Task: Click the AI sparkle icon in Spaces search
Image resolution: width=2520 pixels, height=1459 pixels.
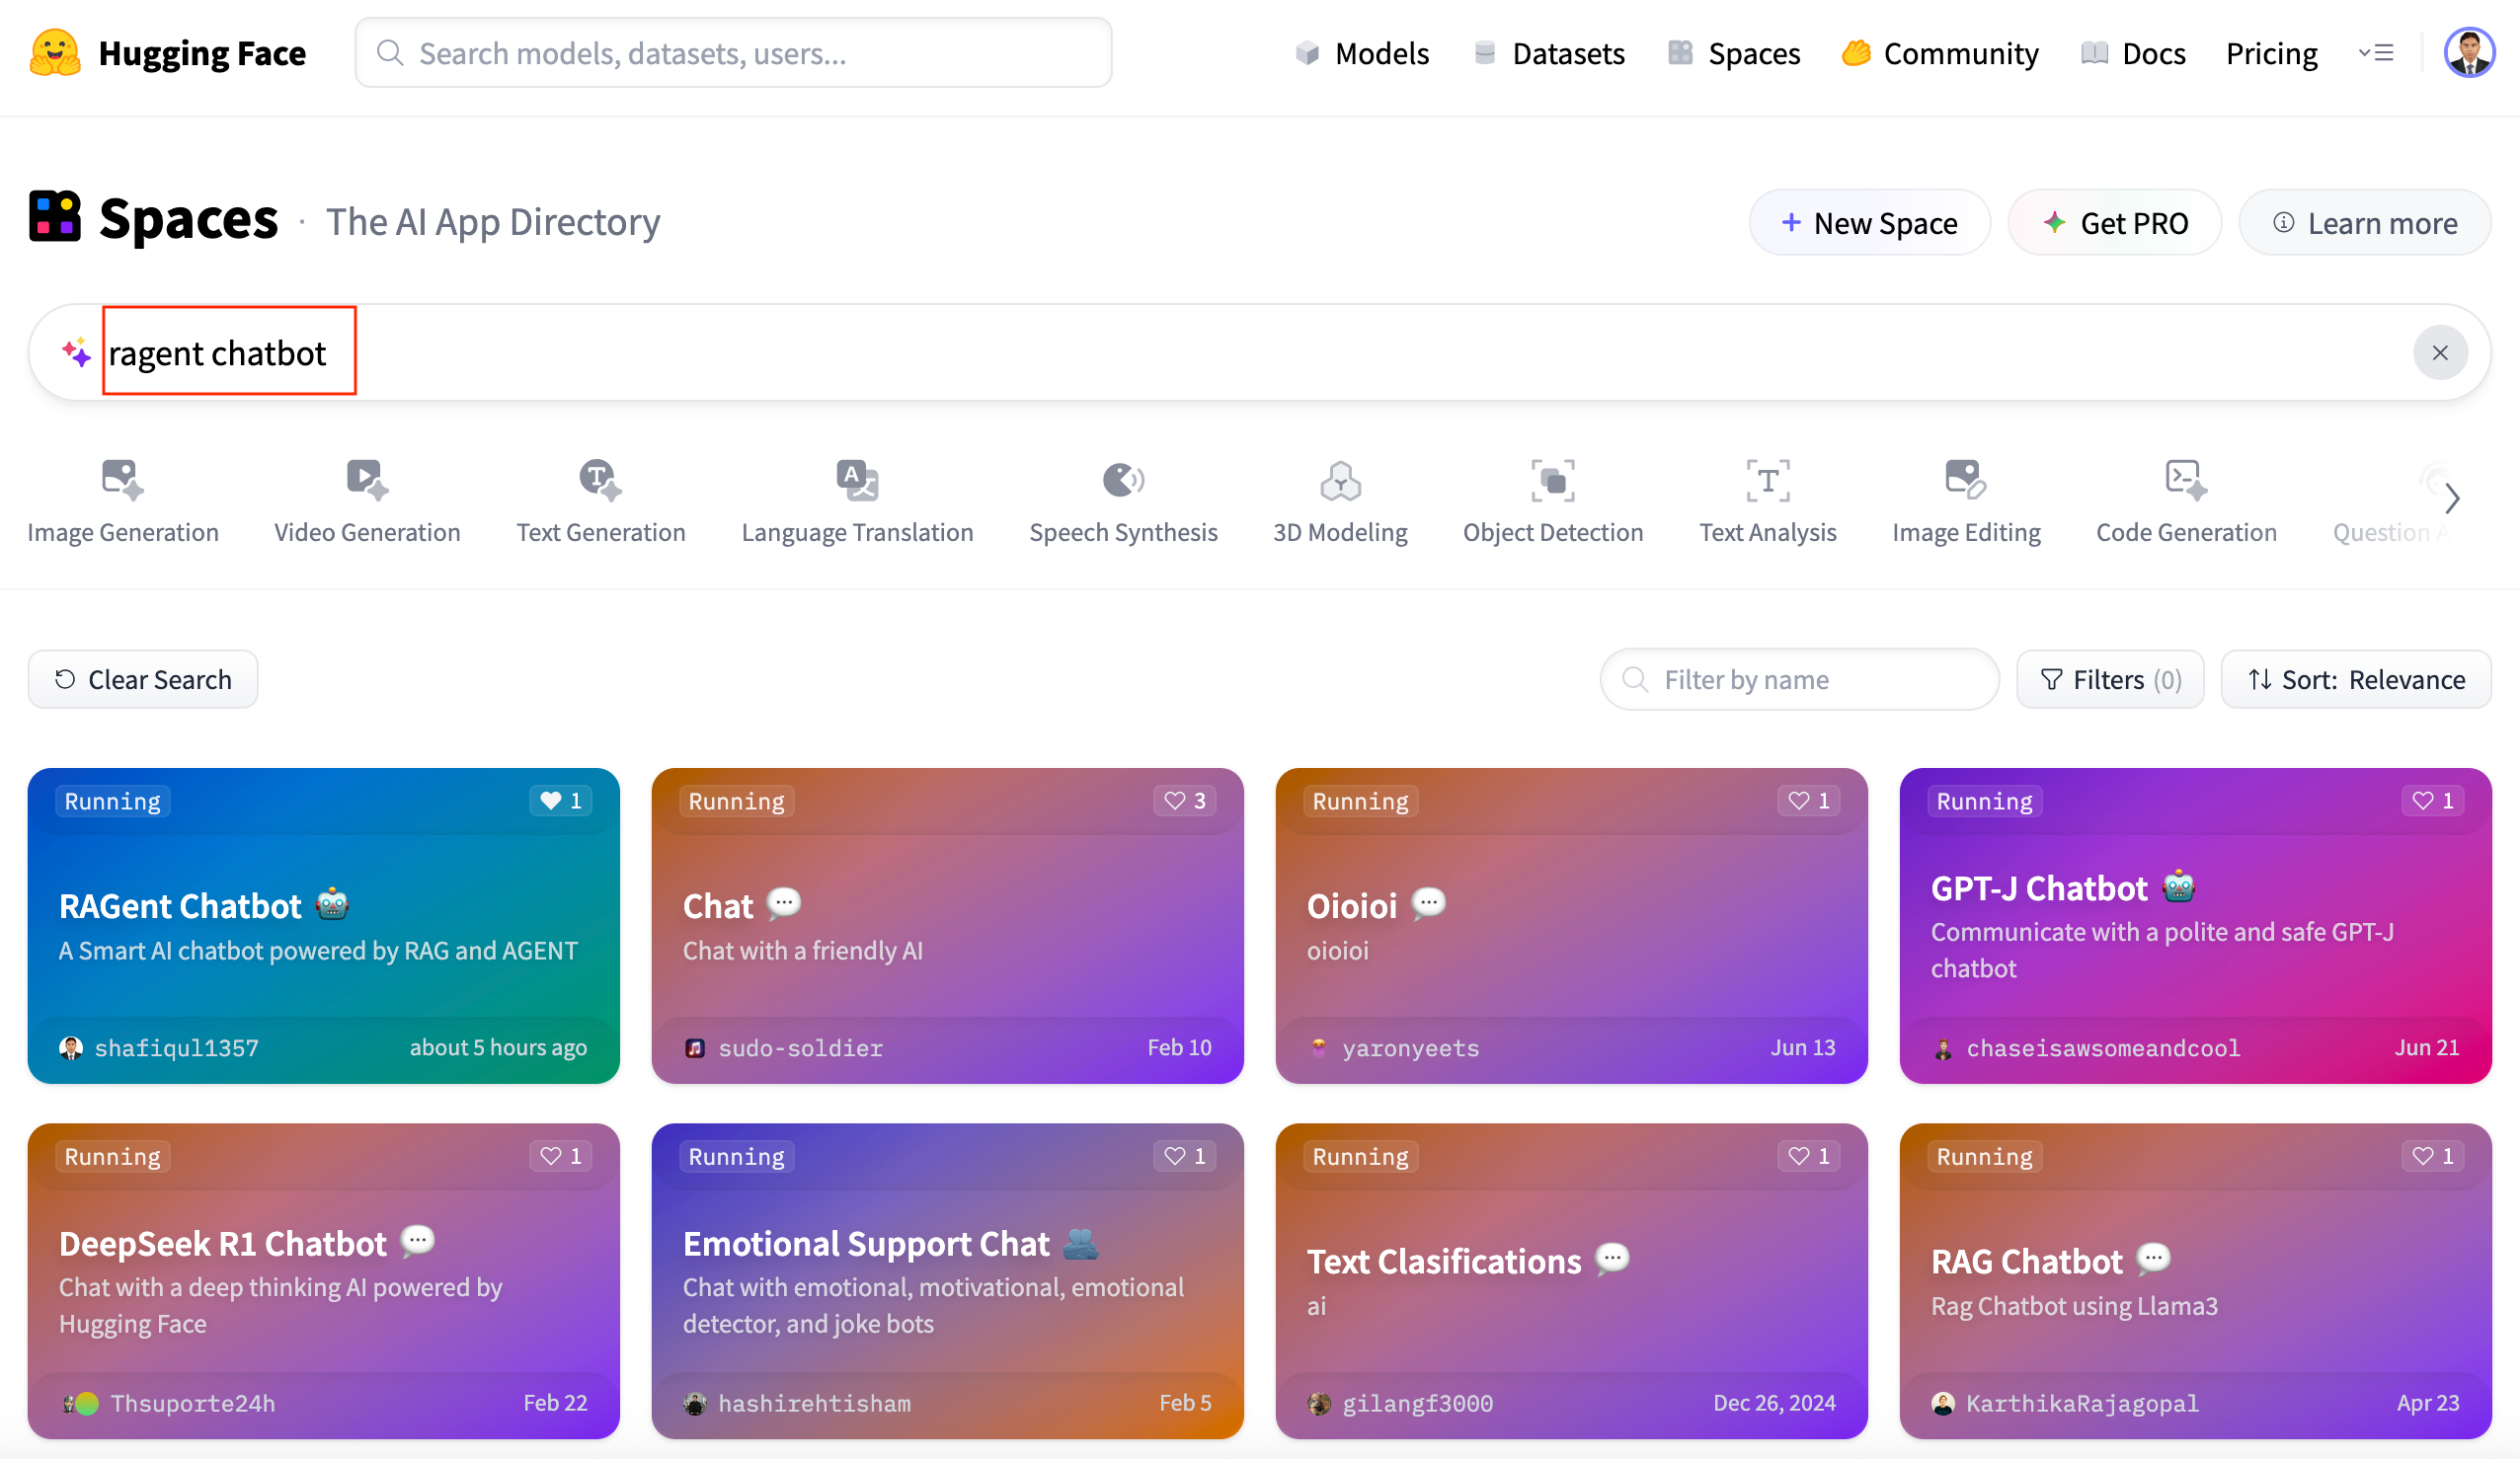Action: [76, 353]
